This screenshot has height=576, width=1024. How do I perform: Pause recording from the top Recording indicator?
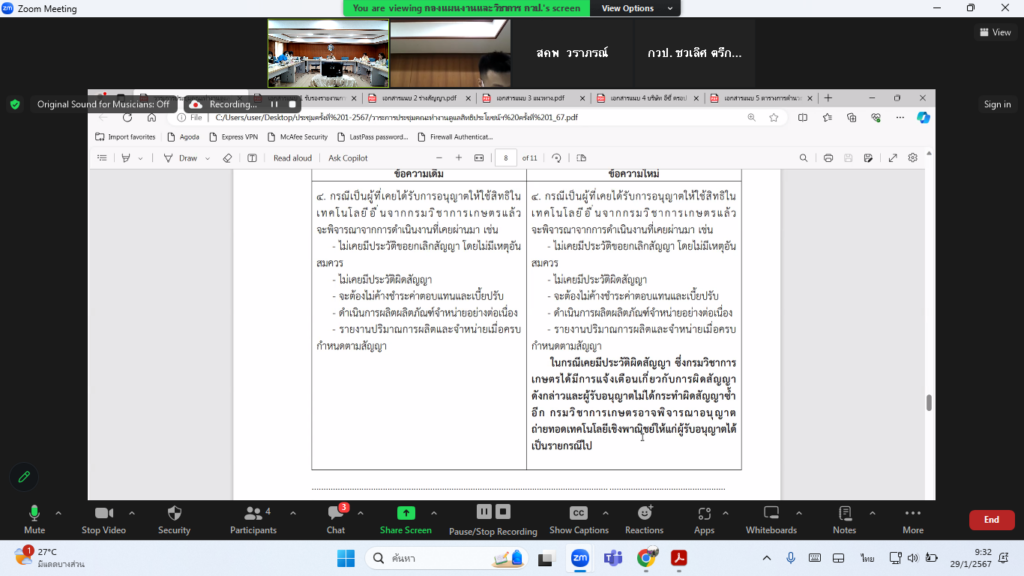point(274,104)
